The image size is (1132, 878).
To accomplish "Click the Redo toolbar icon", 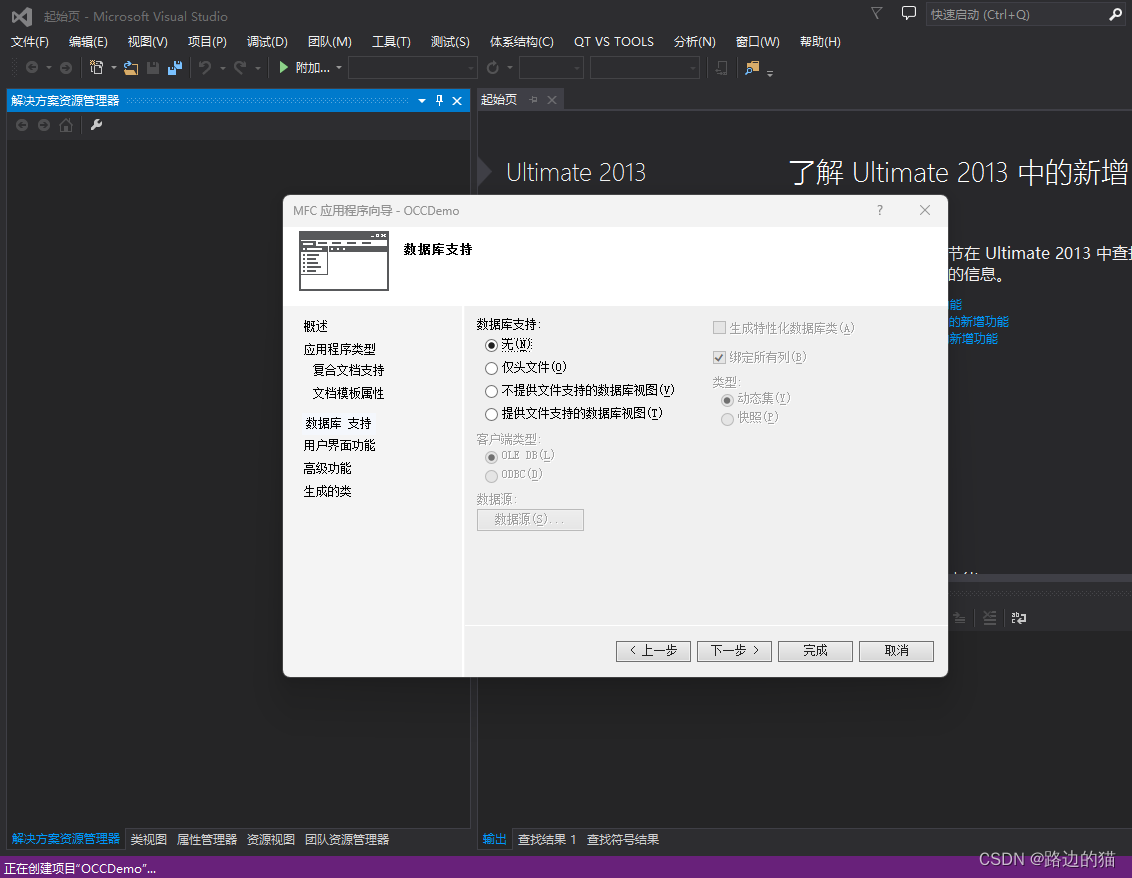I will point(240,67).
